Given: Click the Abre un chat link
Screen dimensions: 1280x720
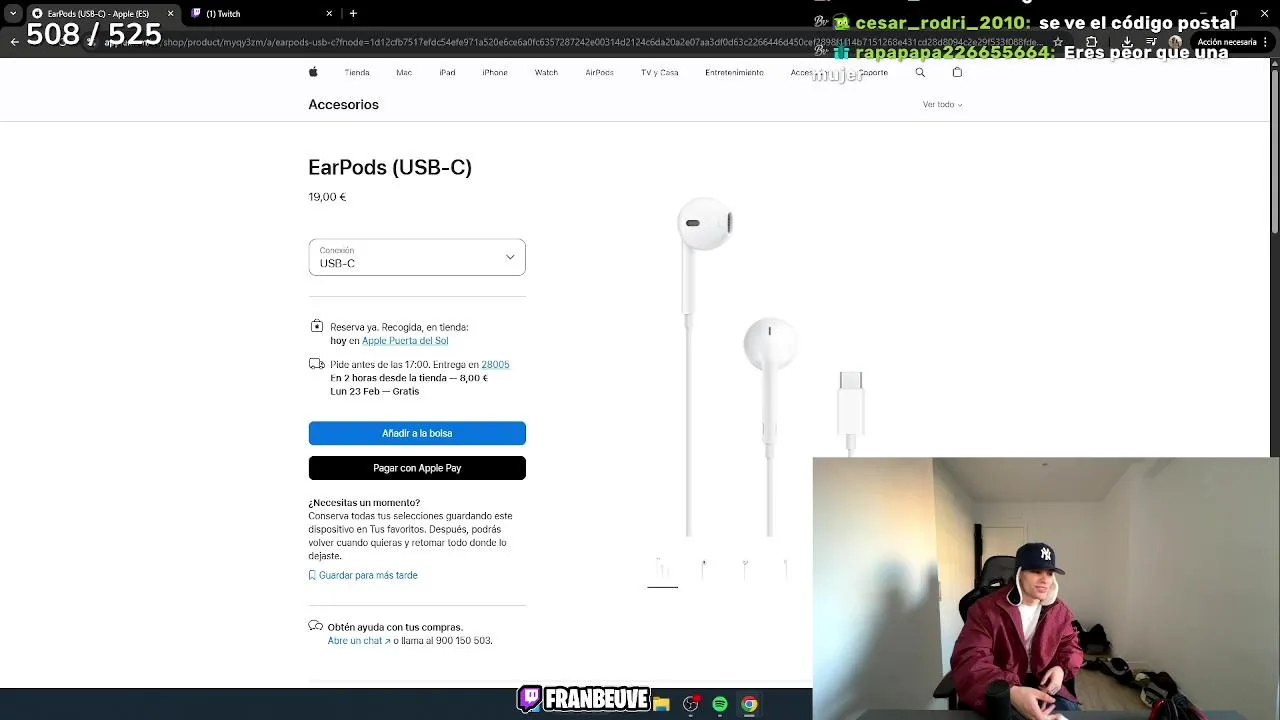Looking at the screenshot, I should (x=359, y=641).
